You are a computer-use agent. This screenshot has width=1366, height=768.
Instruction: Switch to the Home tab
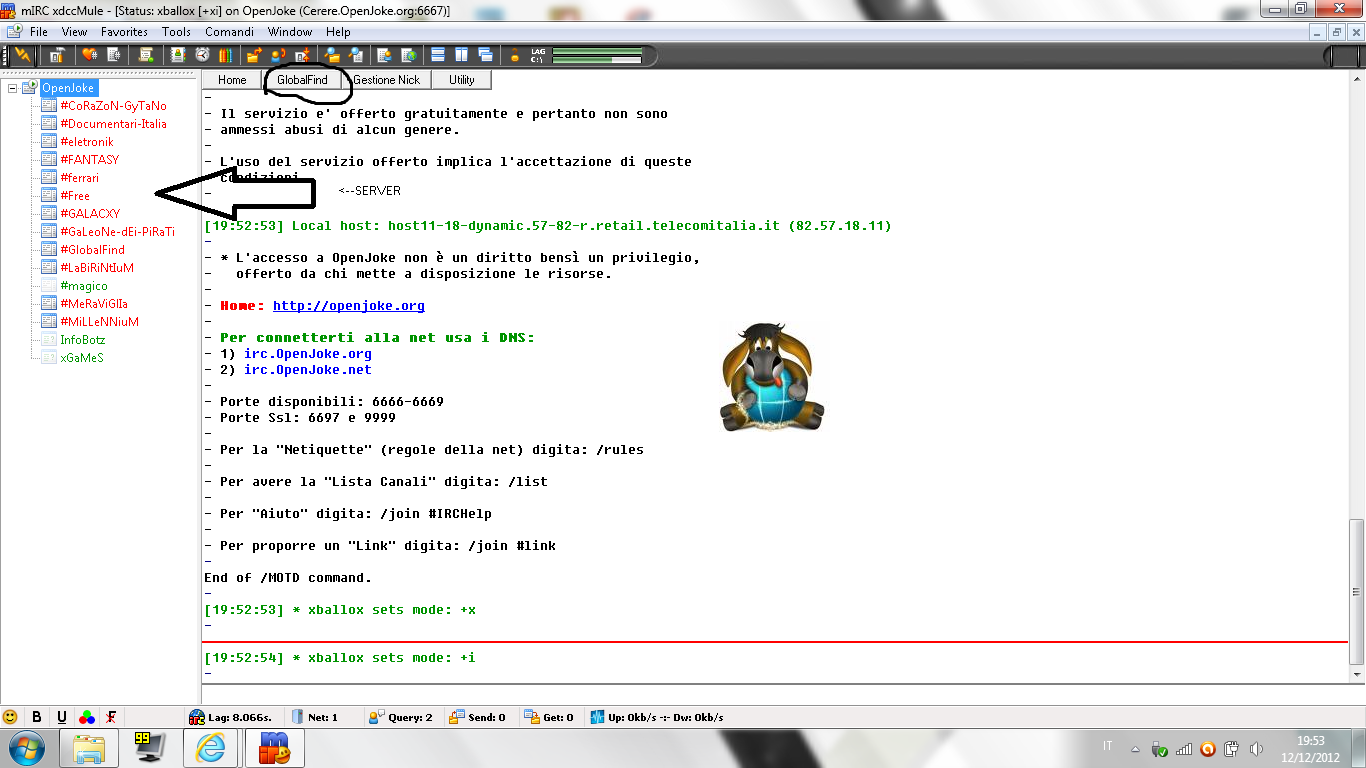click(232, 80)
